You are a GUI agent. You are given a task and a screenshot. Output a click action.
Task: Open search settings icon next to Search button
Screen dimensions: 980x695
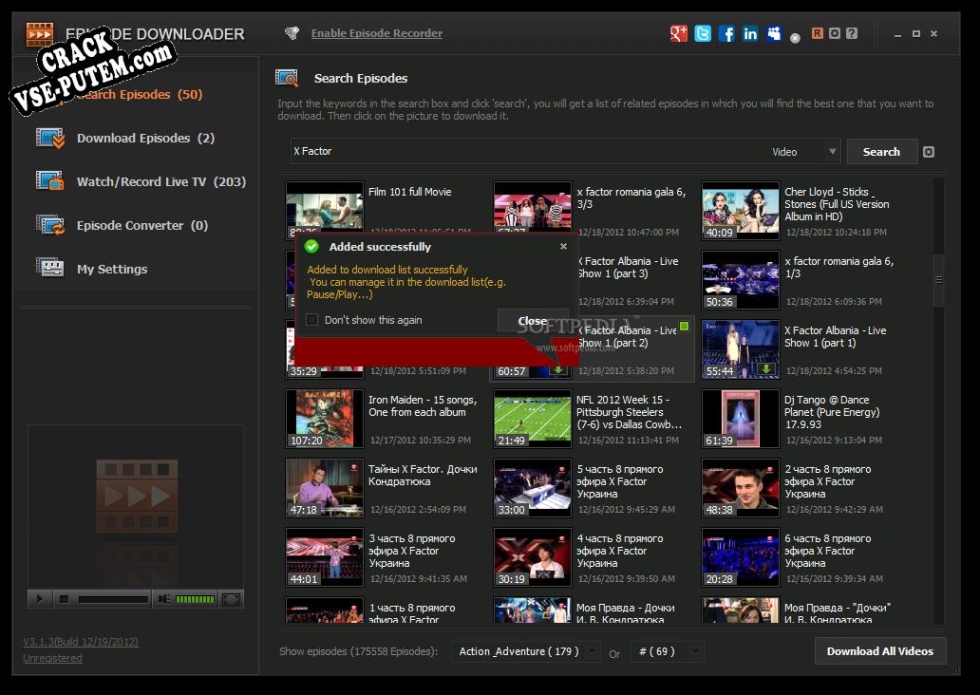tap(929, 152)
